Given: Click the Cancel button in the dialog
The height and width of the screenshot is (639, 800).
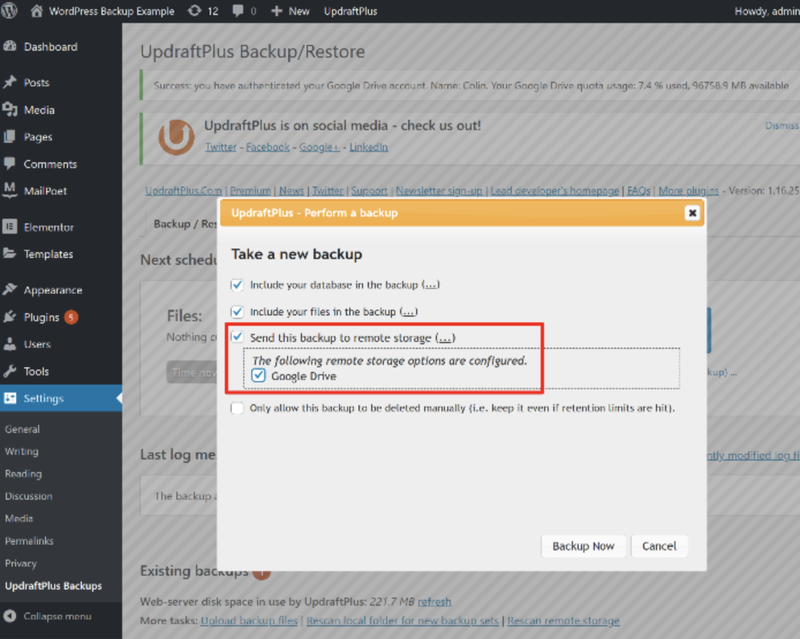Looking at the screenshot, I should 659,546.
